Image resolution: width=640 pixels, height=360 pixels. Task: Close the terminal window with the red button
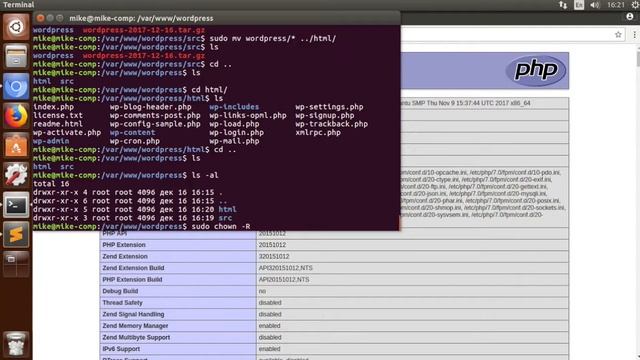40,18
